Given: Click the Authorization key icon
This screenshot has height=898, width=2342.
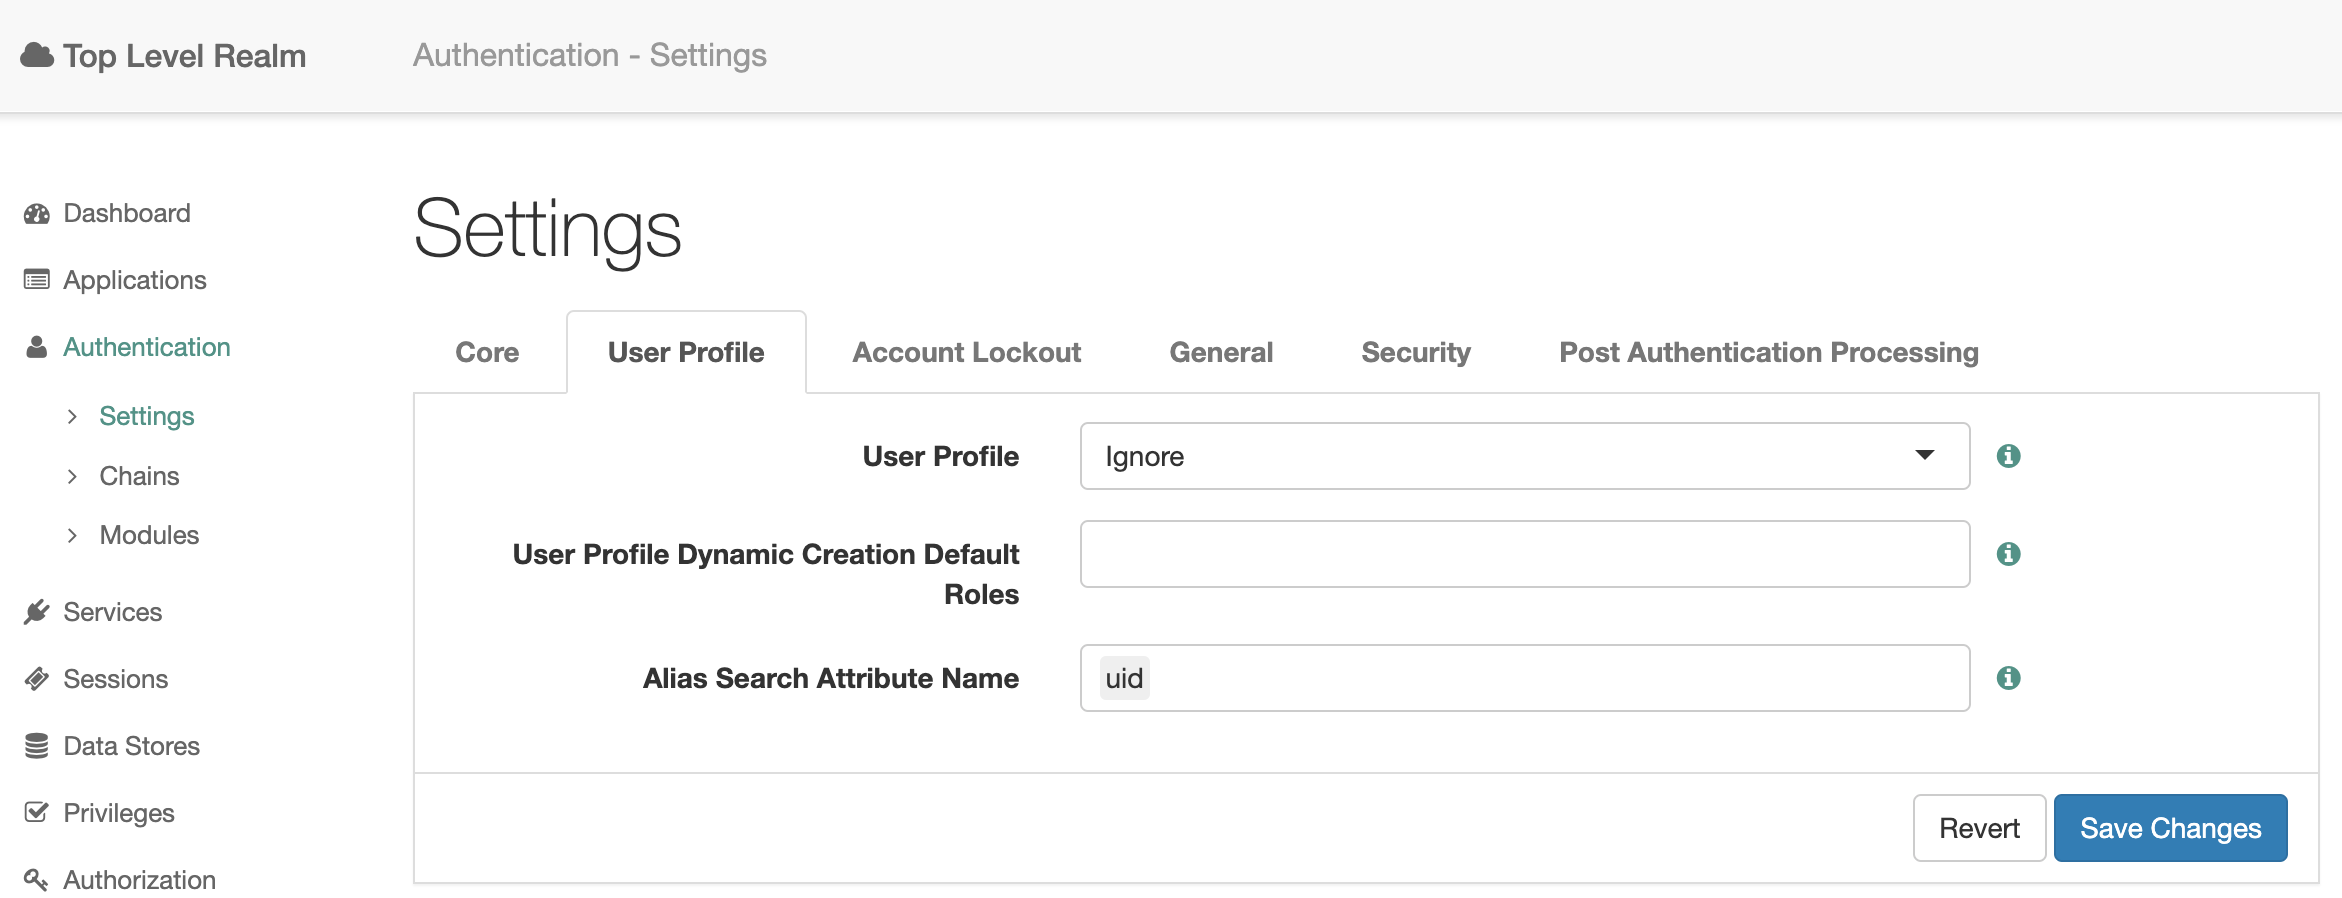Looking at the screenshot, I should pos(37,880).
